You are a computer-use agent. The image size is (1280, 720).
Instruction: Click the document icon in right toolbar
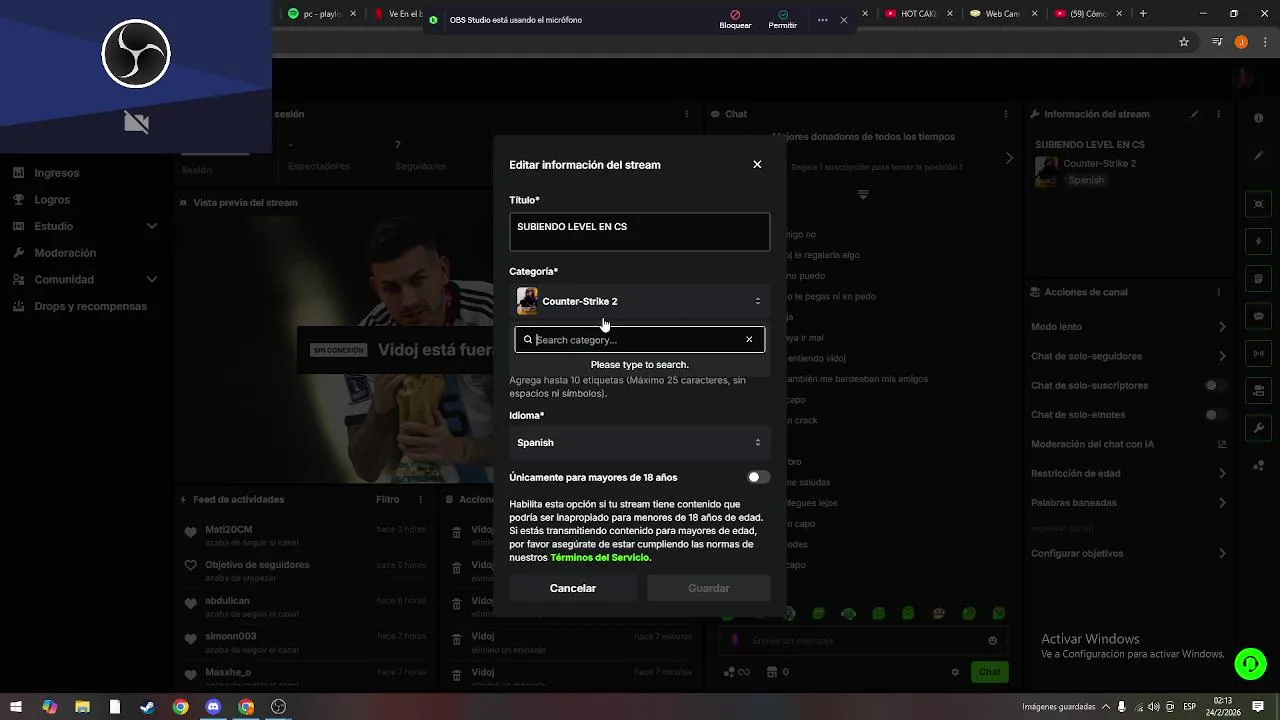[x=1259, y=279]
